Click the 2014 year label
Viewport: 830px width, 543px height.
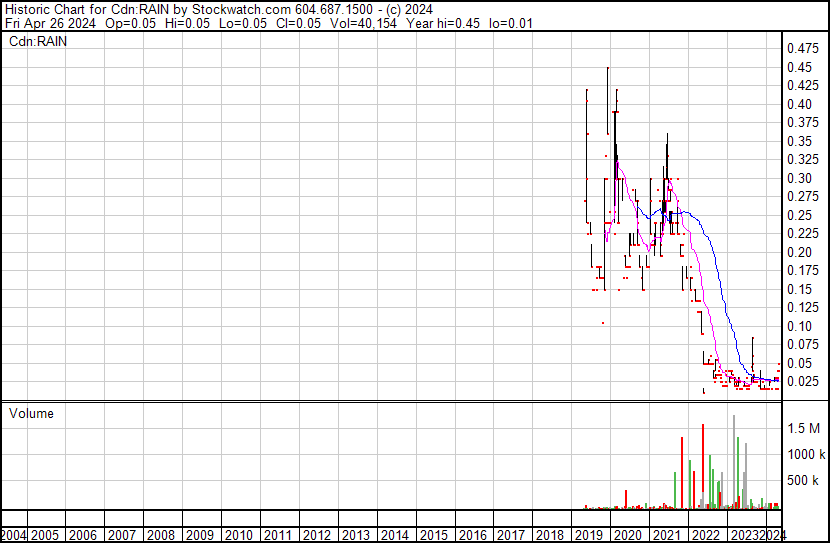394,535
